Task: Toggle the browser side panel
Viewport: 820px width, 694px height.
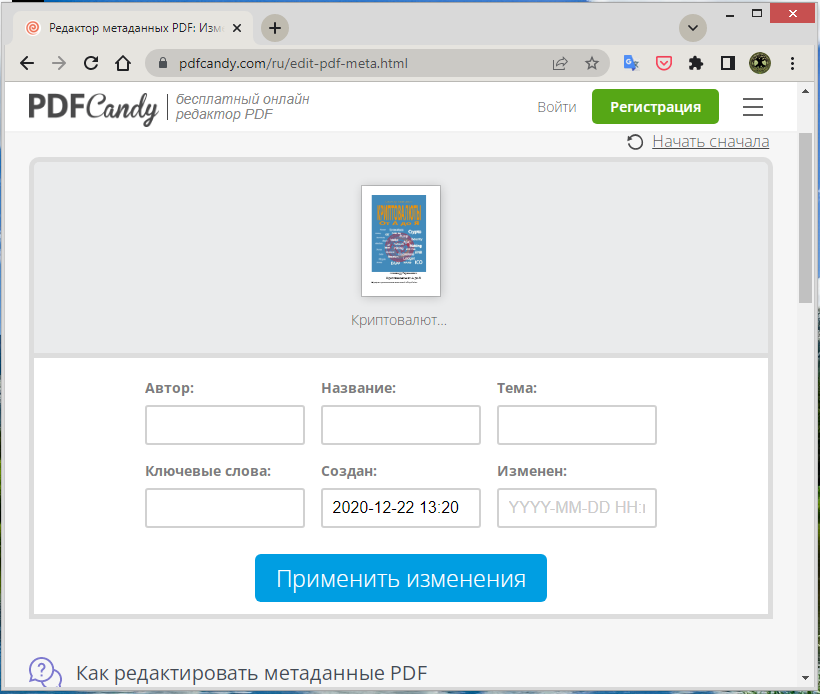Action: [727, 63]
